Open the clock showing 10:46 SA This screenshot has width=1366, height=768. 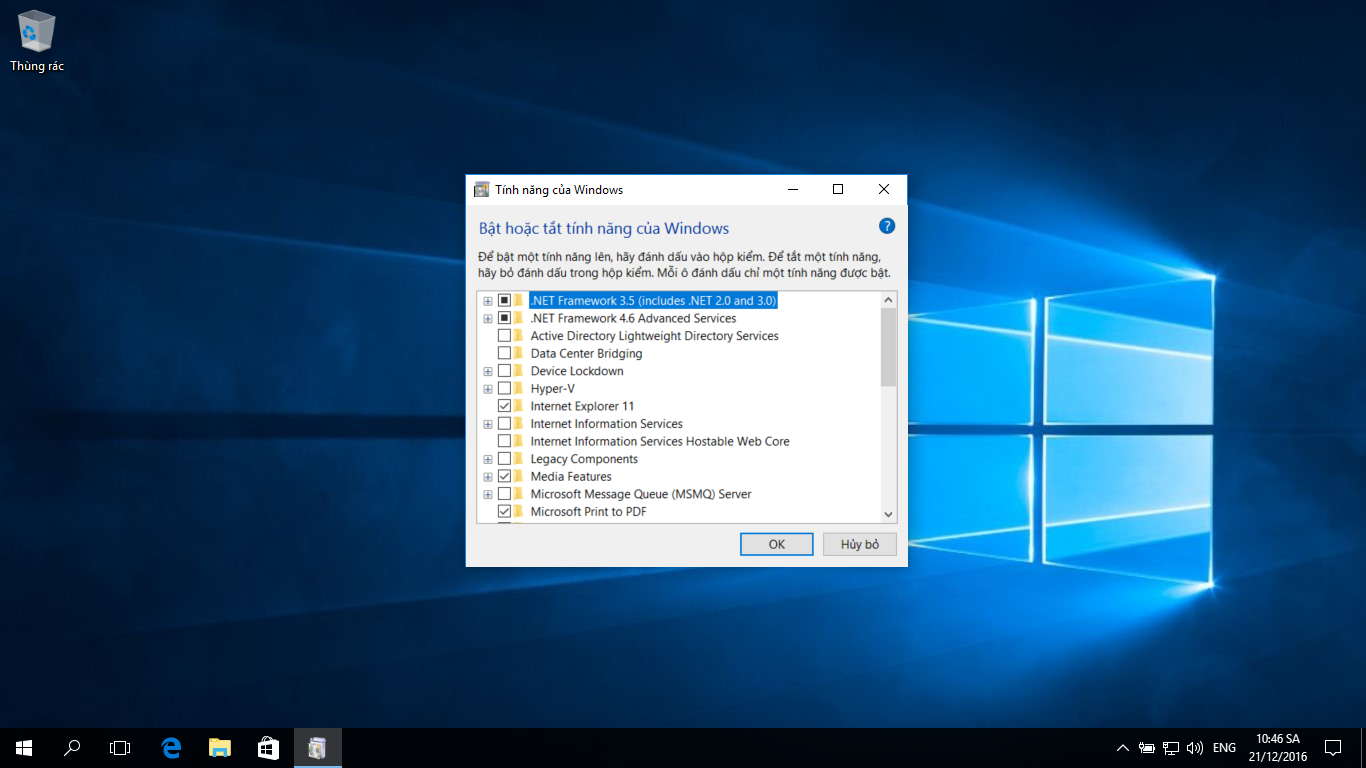pyautogui.click(x=1277, y=747)
